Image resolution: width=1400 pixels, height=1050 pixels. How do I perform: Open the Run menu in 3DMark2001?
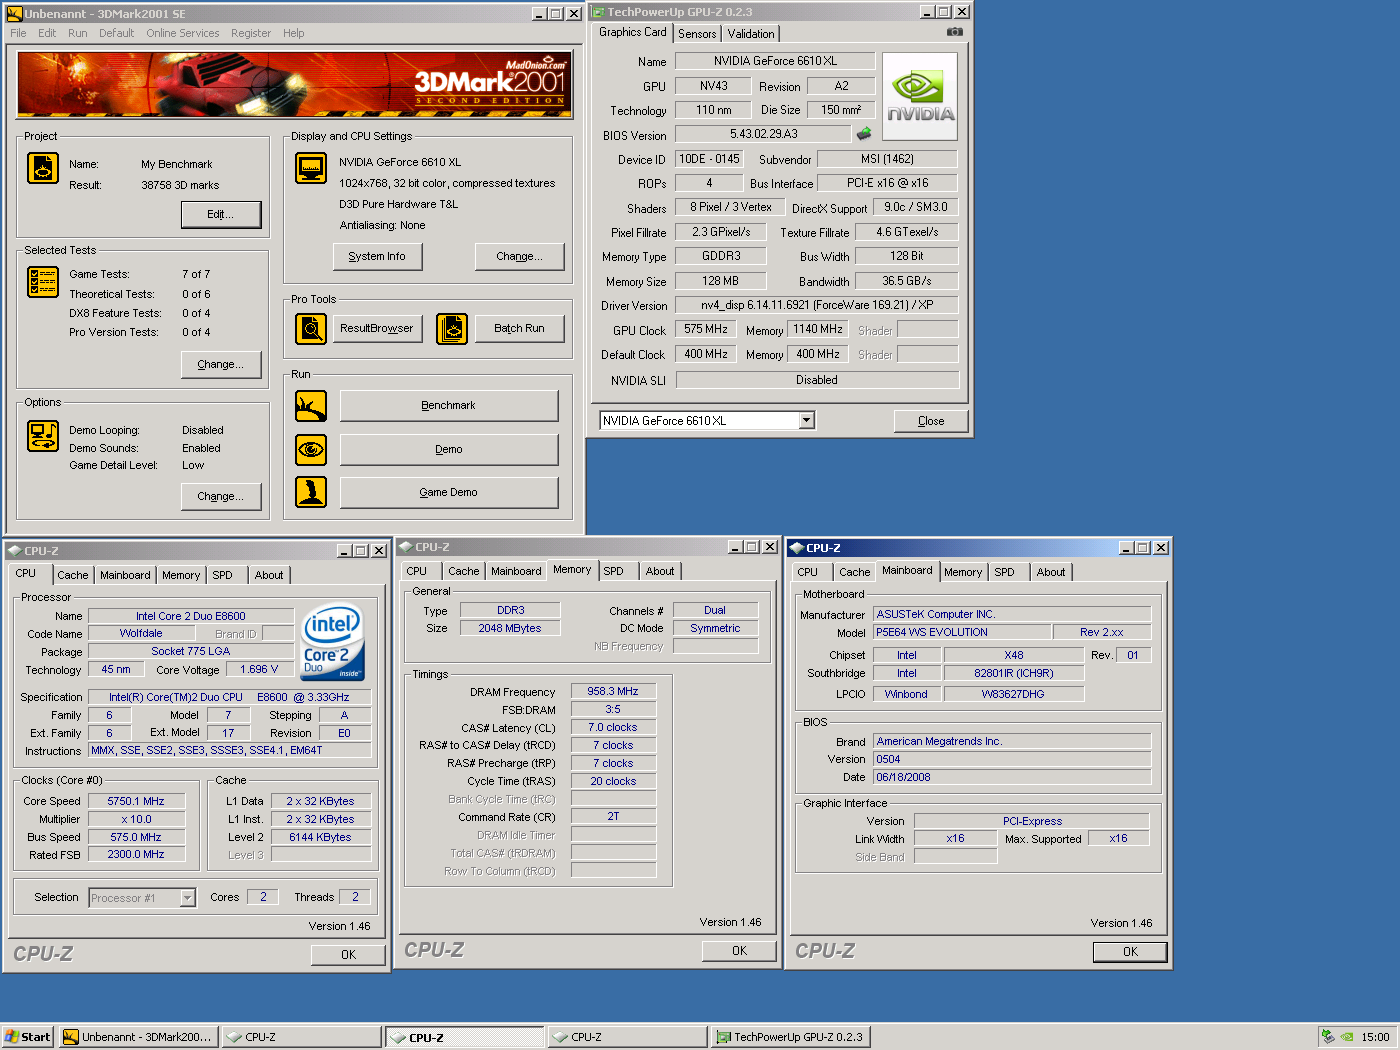point(77,33)
